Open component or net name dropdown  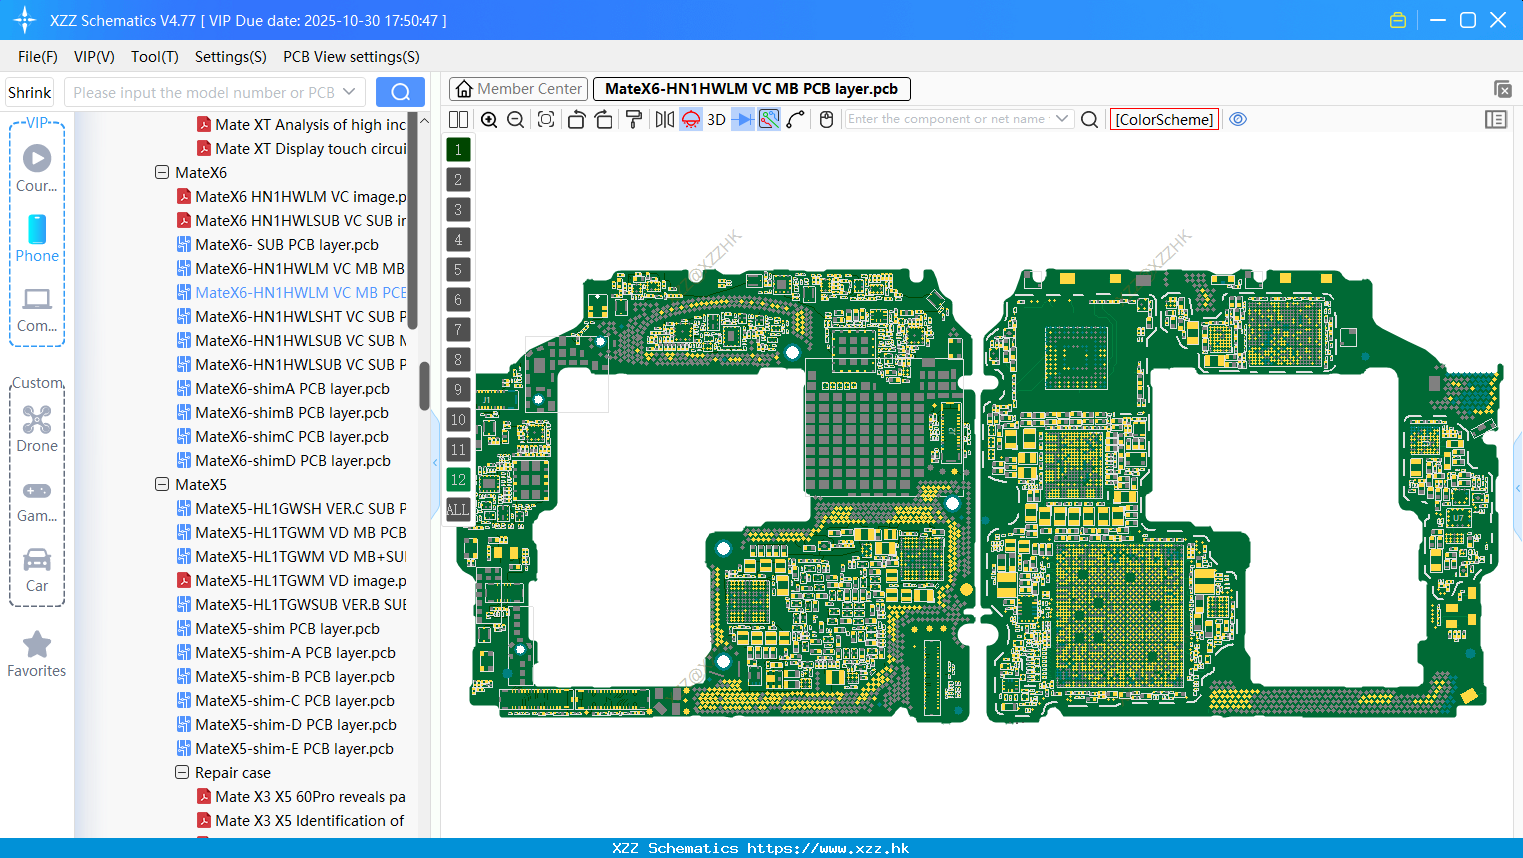1062,119
